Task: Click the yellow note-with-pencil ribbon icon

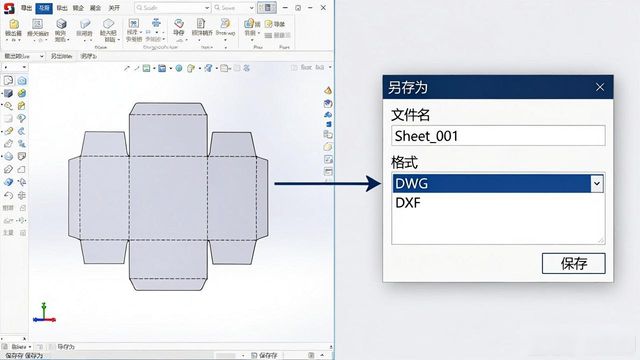Action: point(268,24)
